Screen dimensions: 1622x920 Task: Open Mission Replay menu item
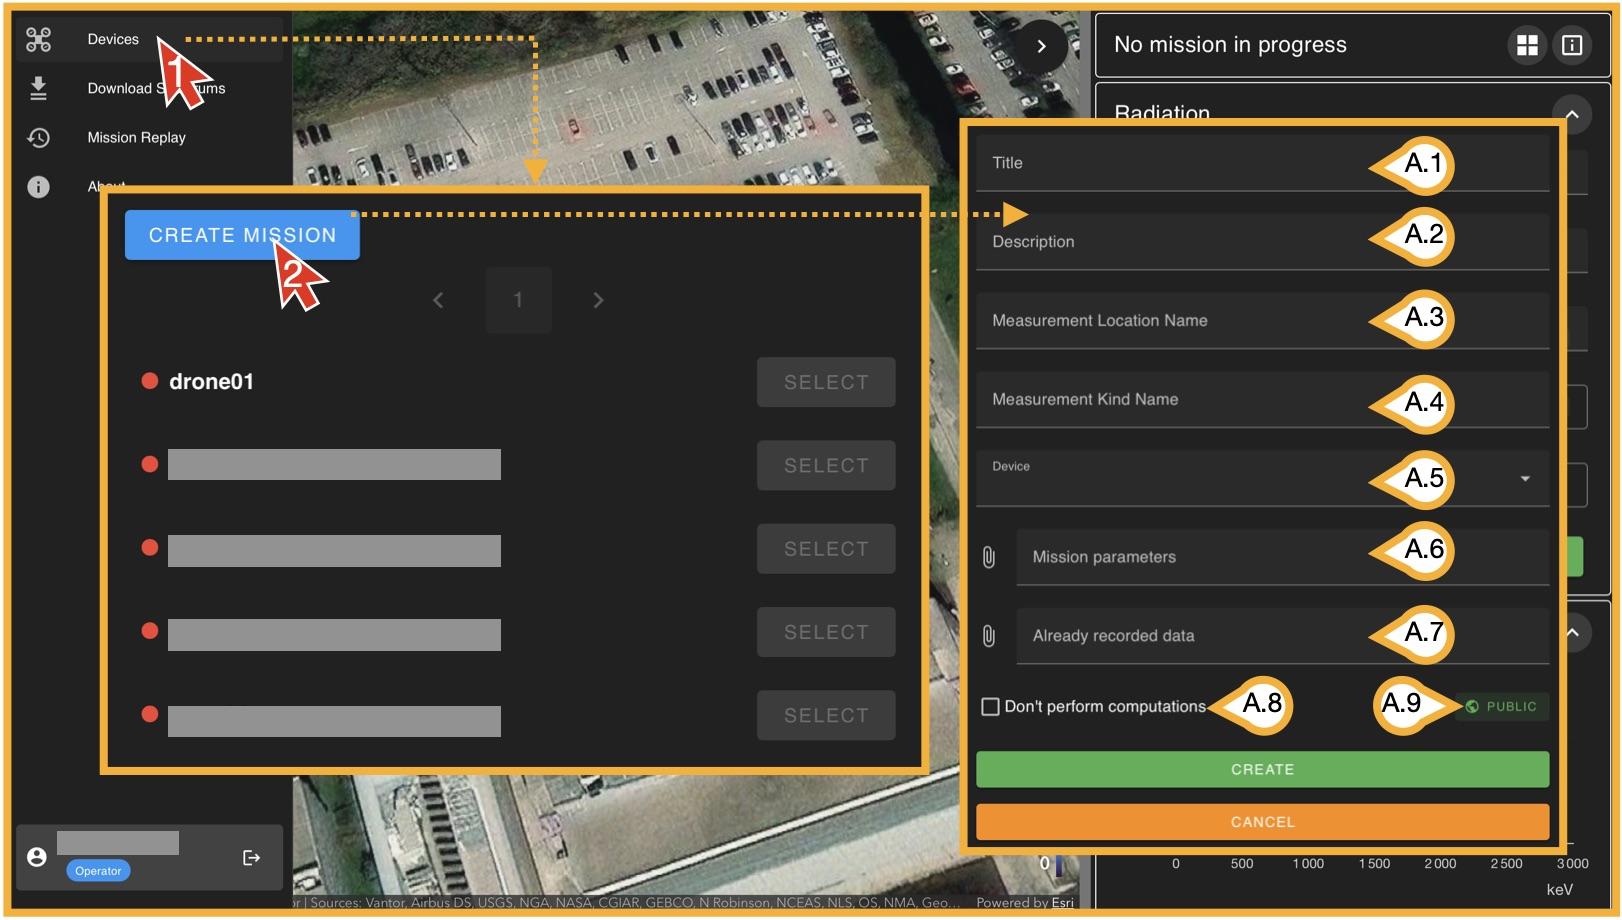pyautogui.click(x=136, y=138)
